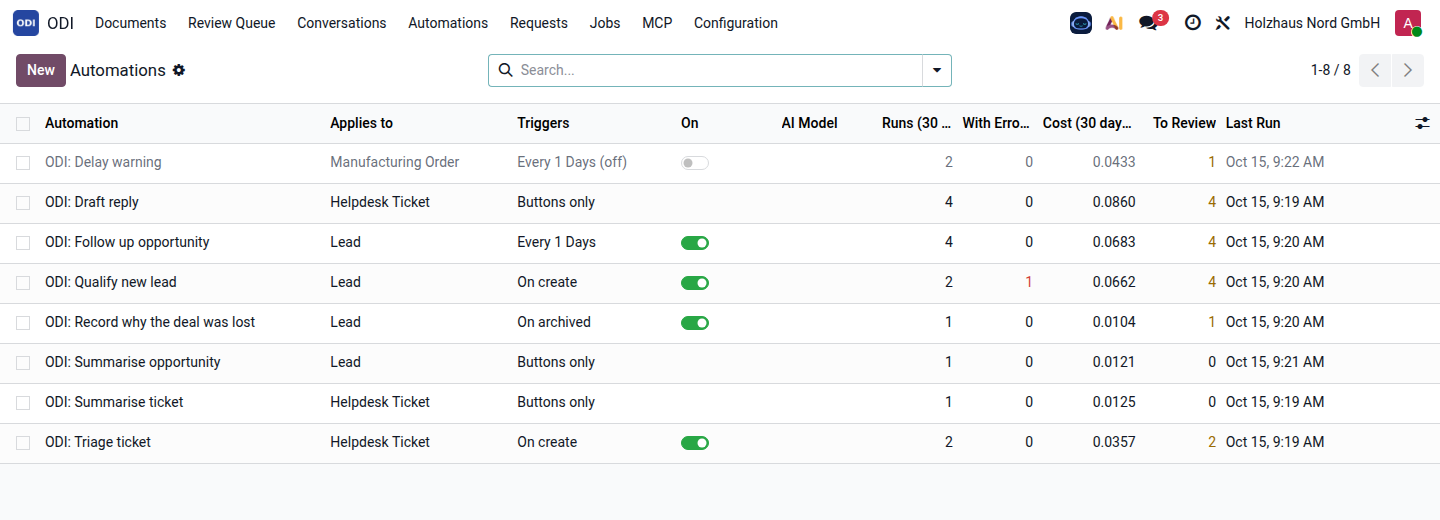Focus the Search input field

pos(718,70)
